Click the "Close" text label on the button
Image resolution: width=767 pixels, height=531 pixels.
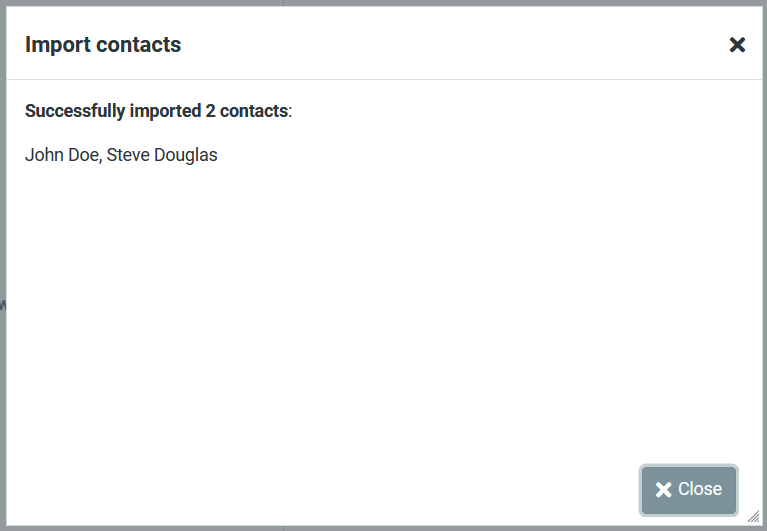tap(700, 489)
